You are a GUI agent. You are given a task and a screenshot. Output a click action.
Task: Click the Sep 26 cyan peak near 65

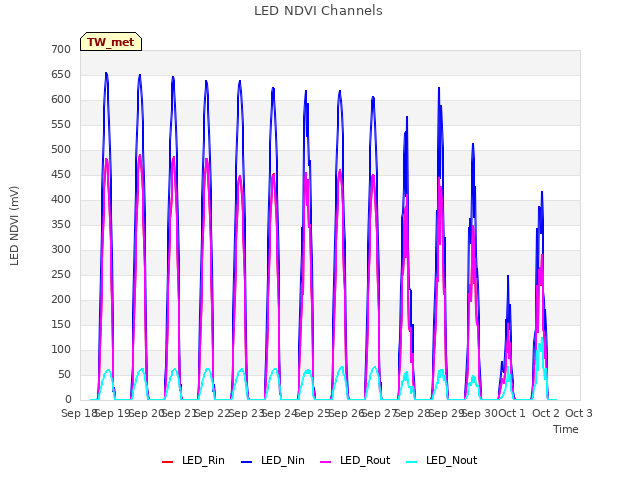[x=342, y=367]
